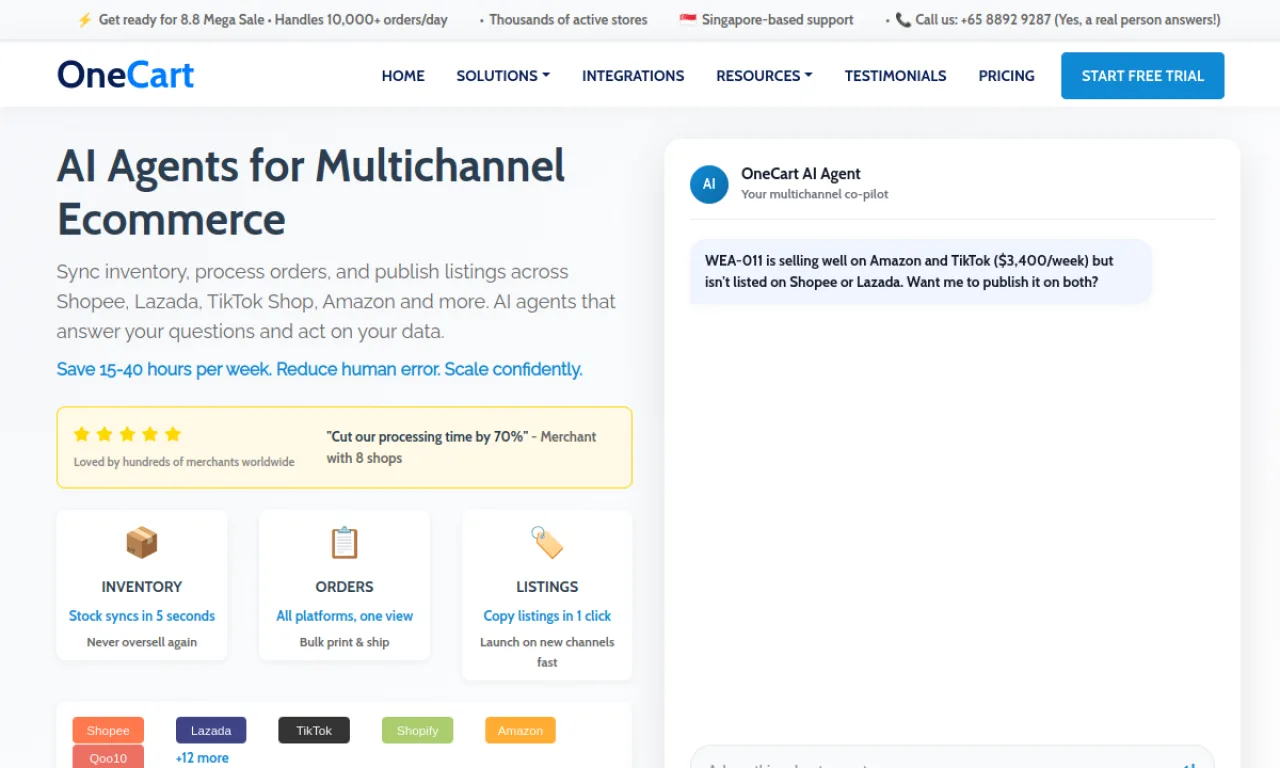Image resolution: width=1280 pixels, height=768 pixels.
Task: Click the START FREE TRIAL button
Action: pos(1142,76)
